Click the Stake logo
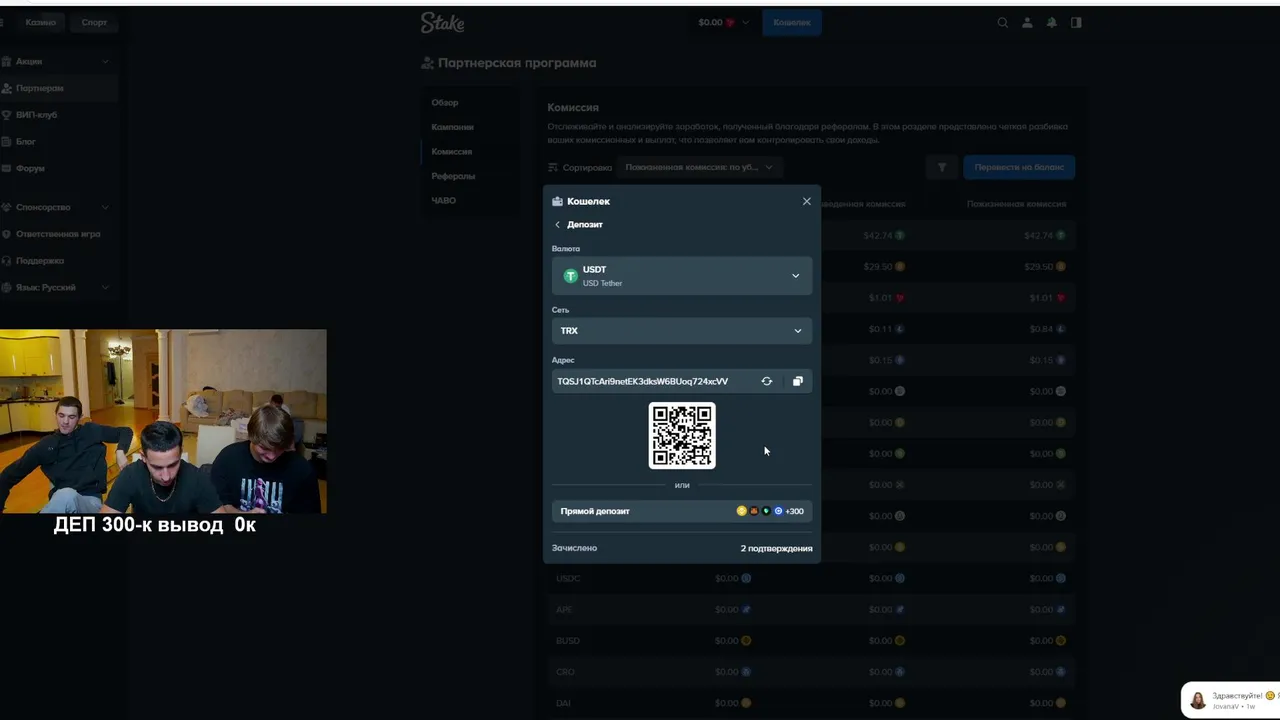1280x720 pixels. coord(442,22)
